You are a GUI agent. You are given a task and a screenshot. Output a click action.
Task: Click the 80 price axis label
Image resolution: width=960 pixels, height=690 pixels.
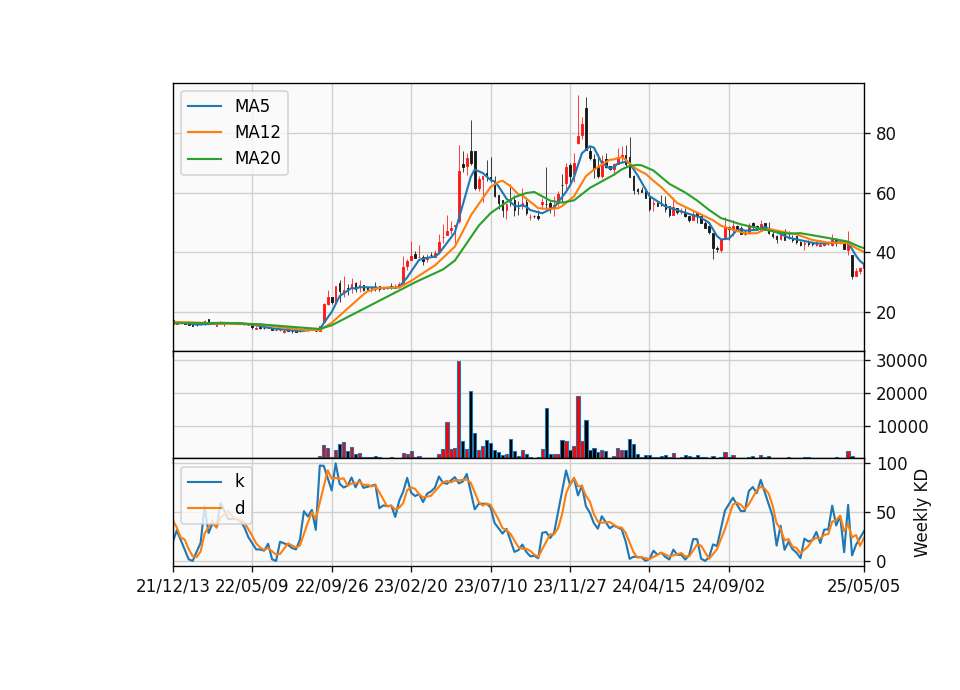coord(885,134)
